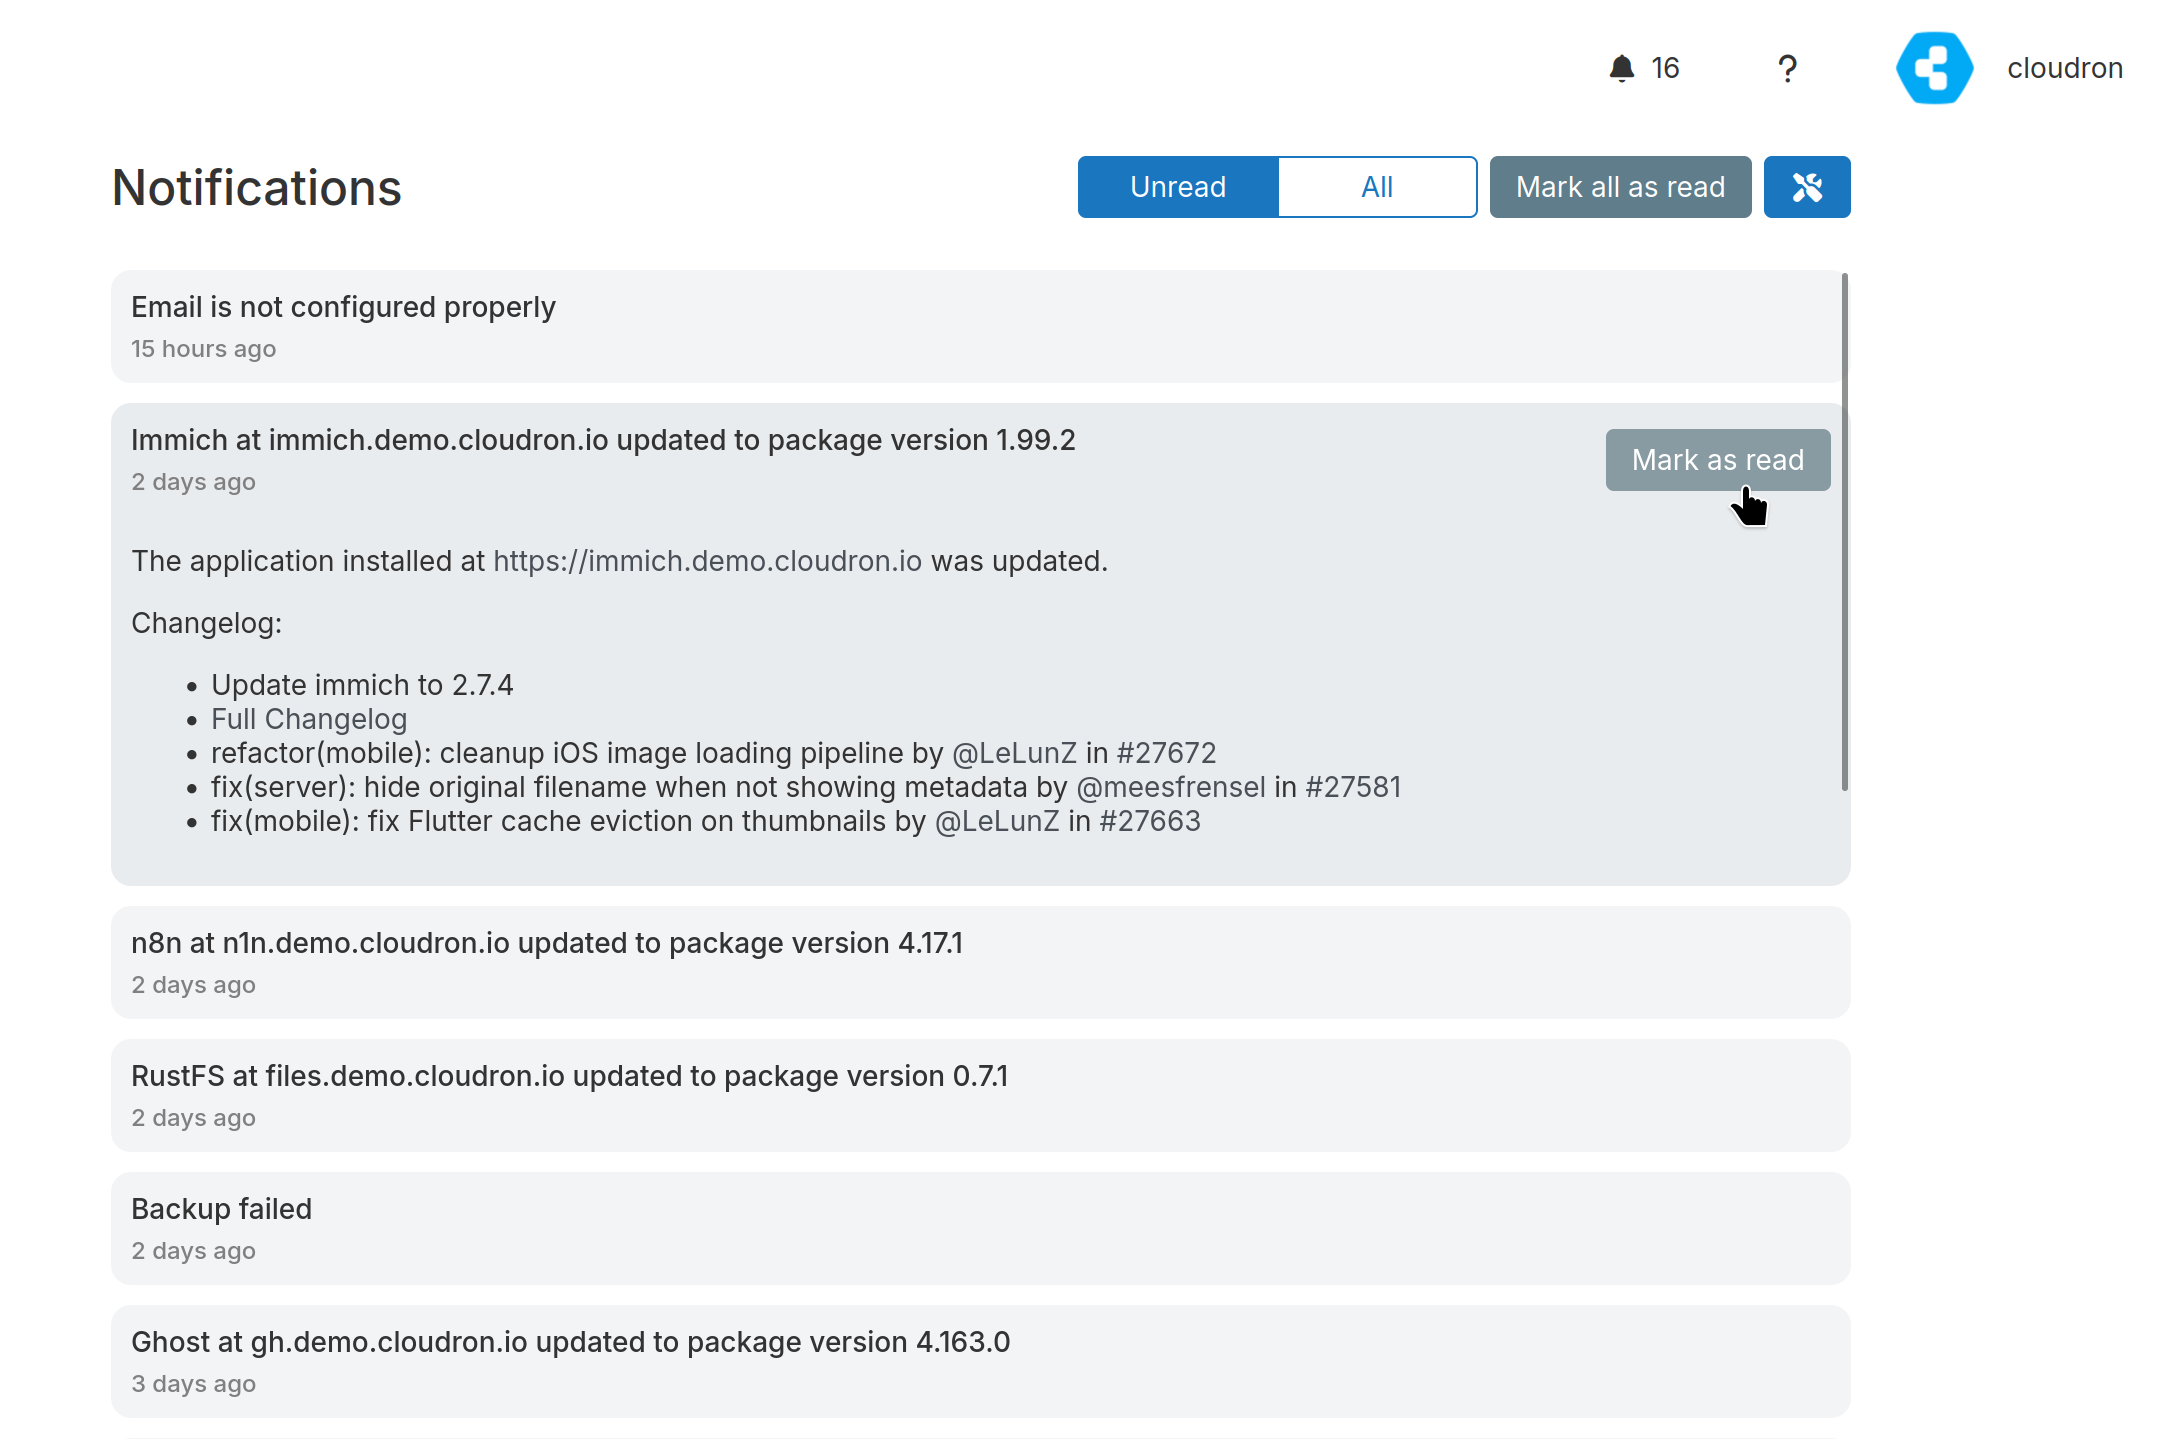
Task: Click the notification bell icon
Action: pos(1621,68)
